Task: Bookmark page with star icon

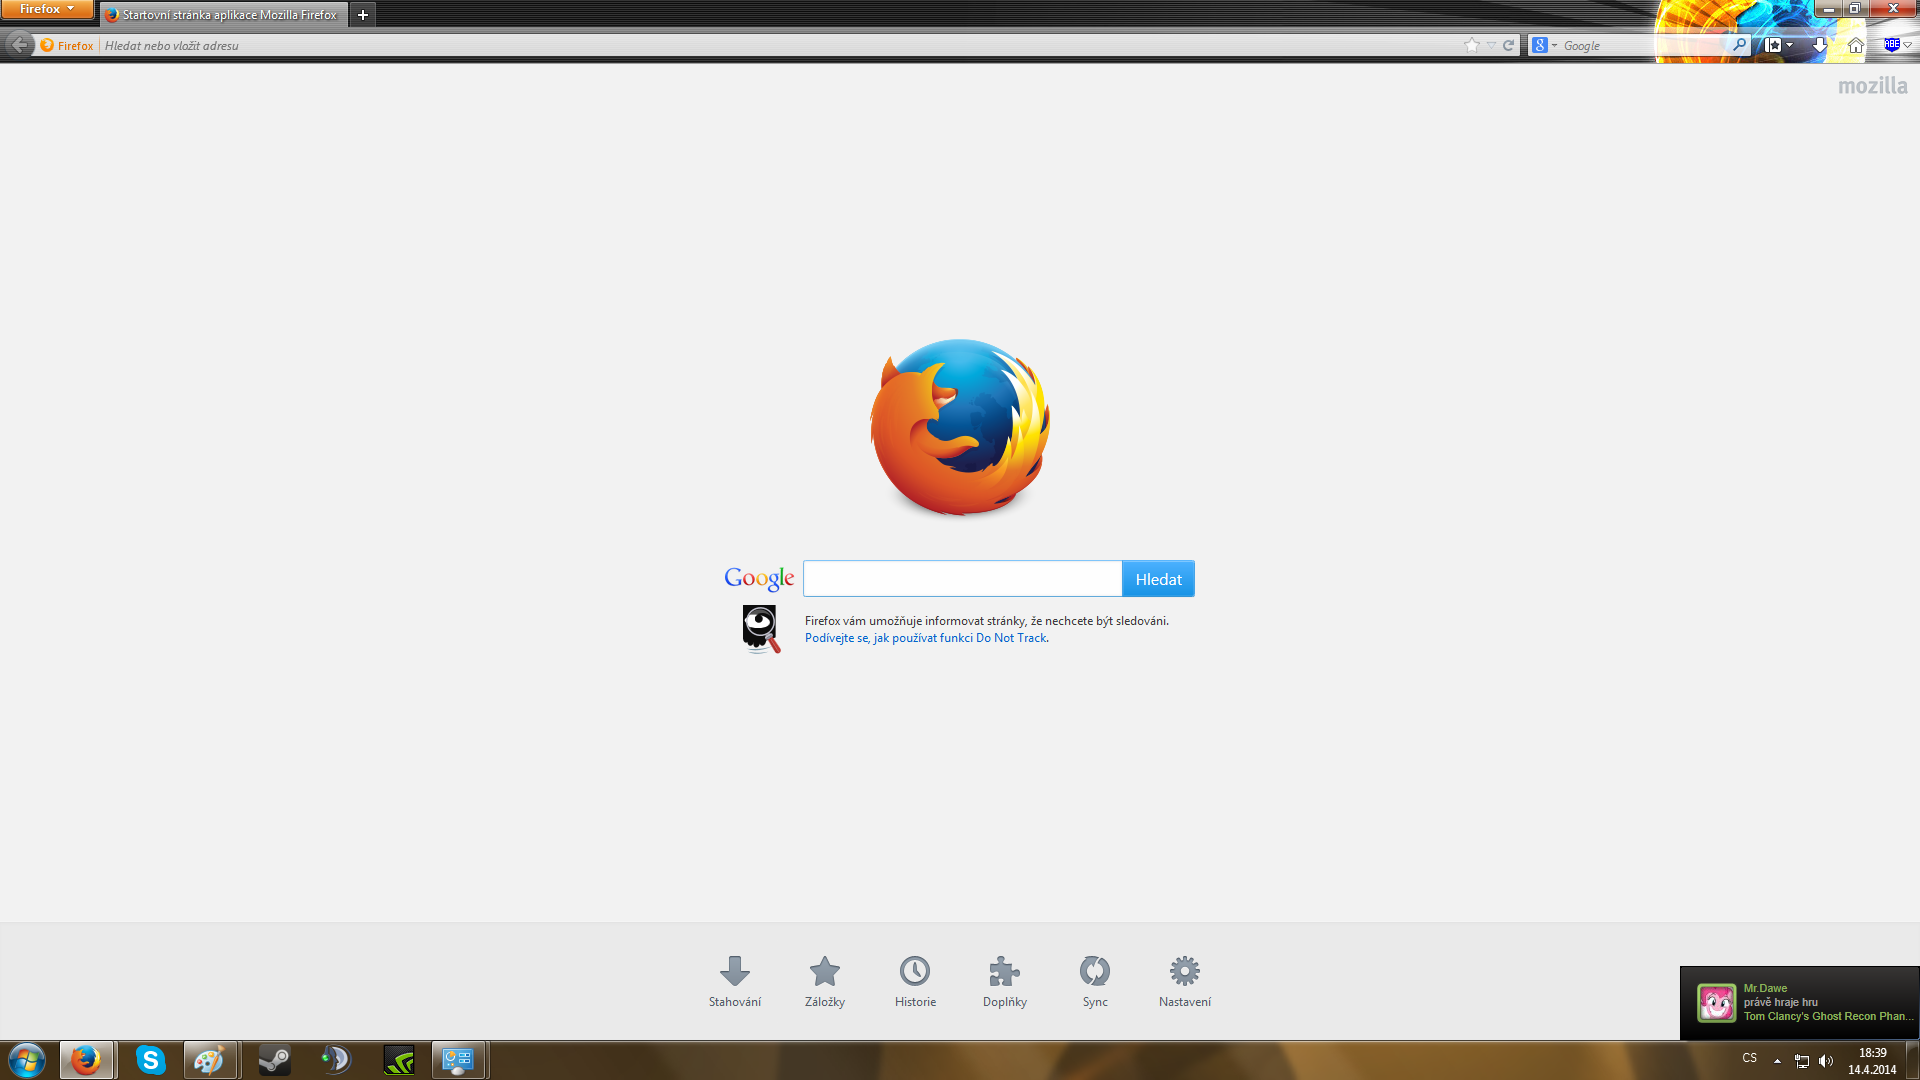Action: click(x=1471, y=45)
